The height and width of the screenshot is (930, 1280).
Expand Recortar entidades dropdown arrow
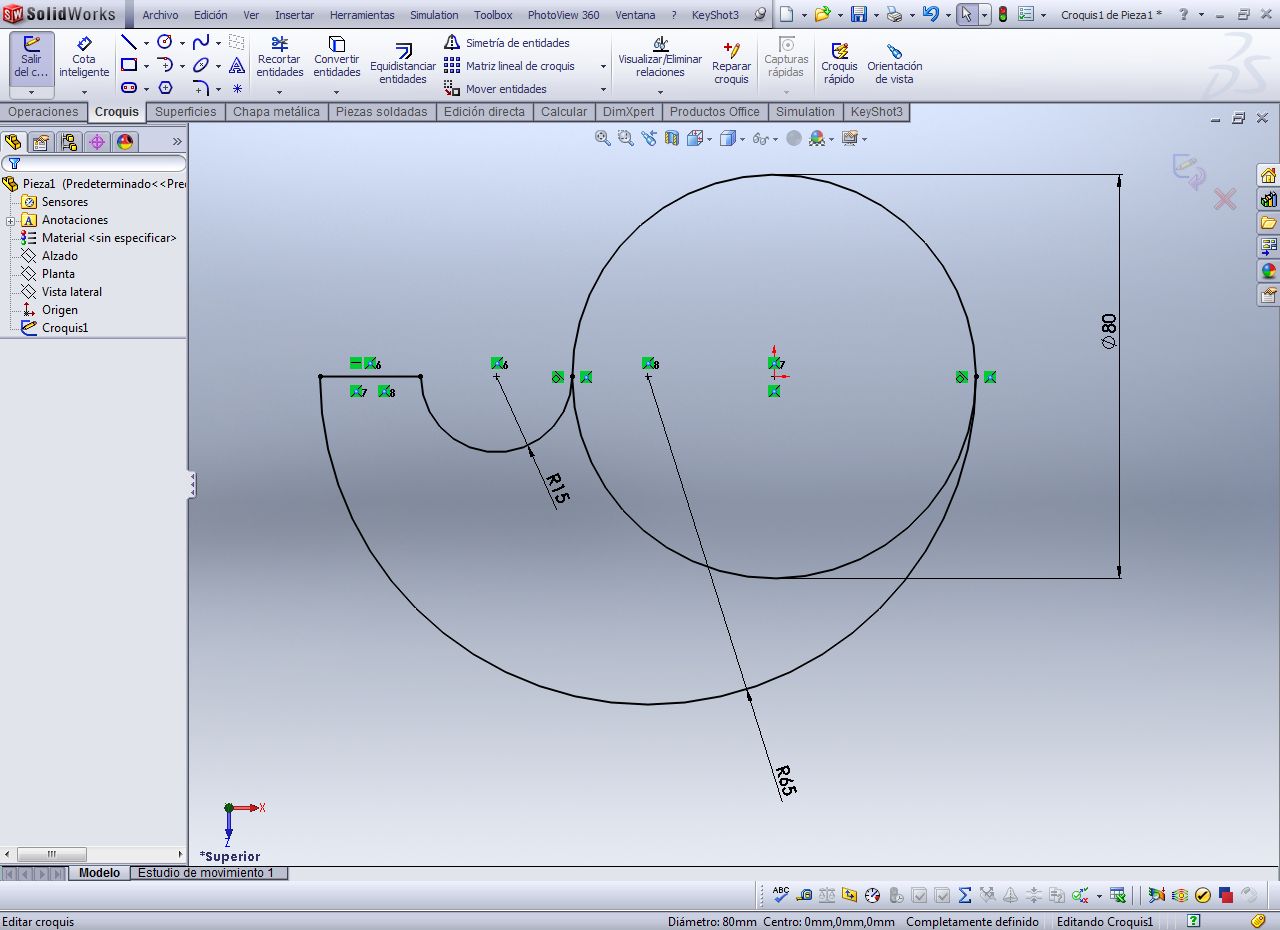279,92
